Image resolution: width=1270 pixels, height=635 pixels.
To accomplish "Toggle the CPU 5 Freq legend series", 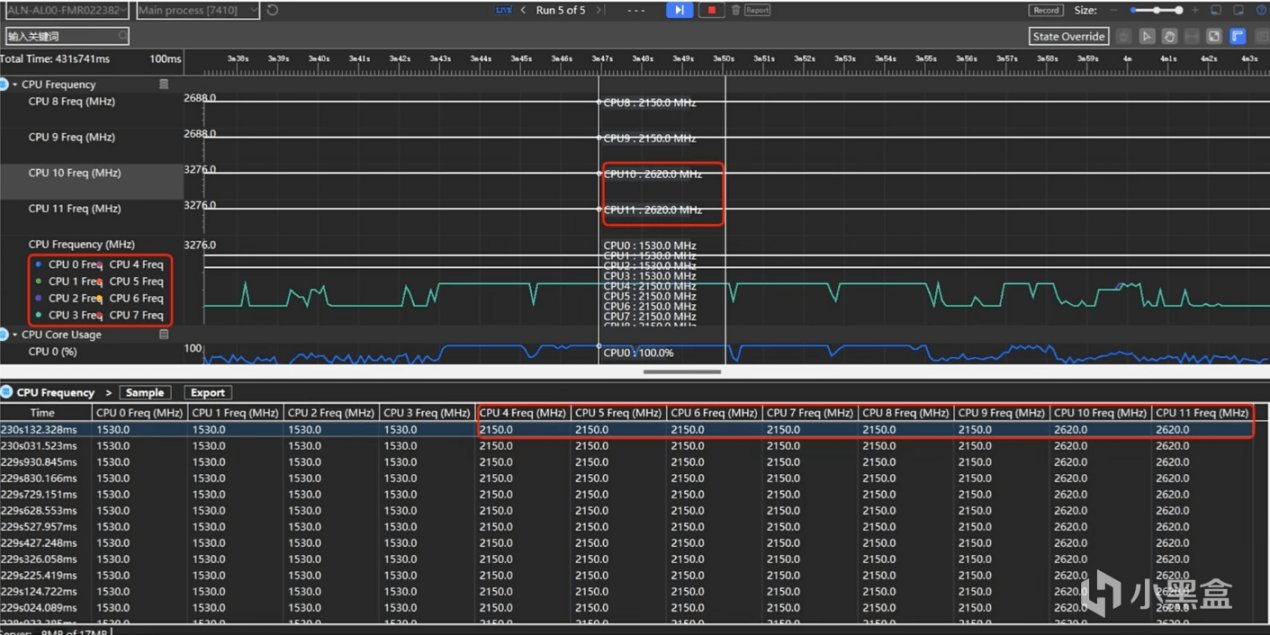I will tap(136, 282).
